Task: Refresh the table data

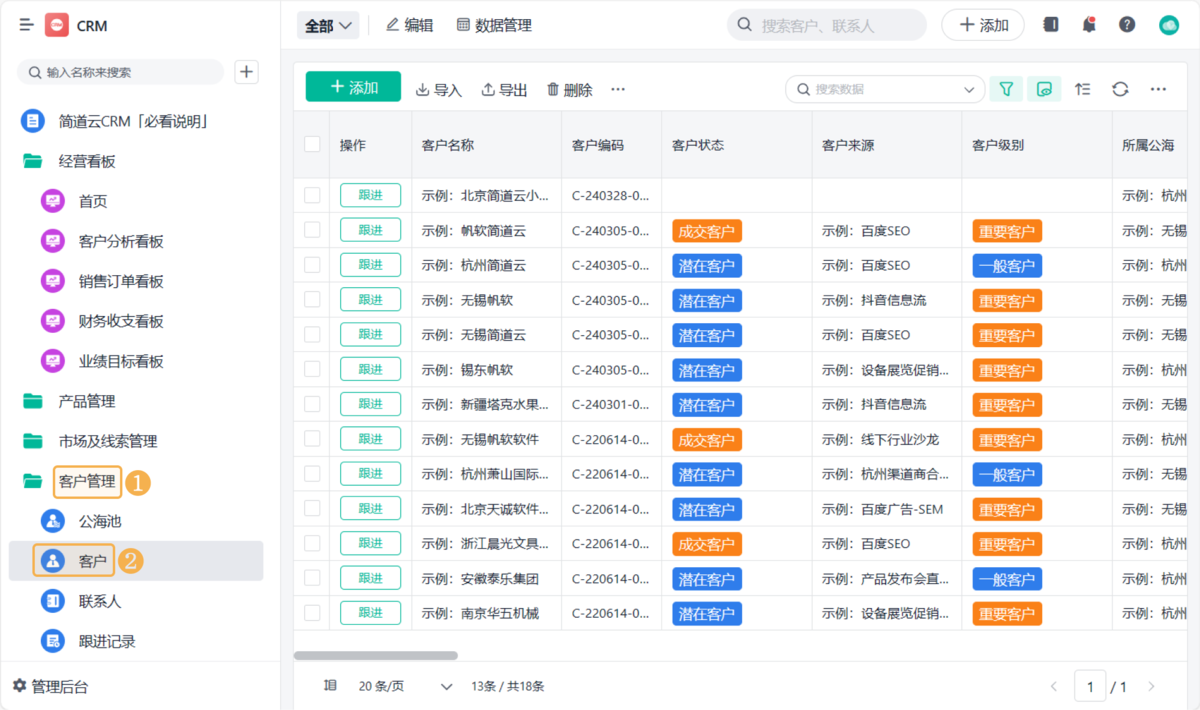Action: pos(1120,89)
